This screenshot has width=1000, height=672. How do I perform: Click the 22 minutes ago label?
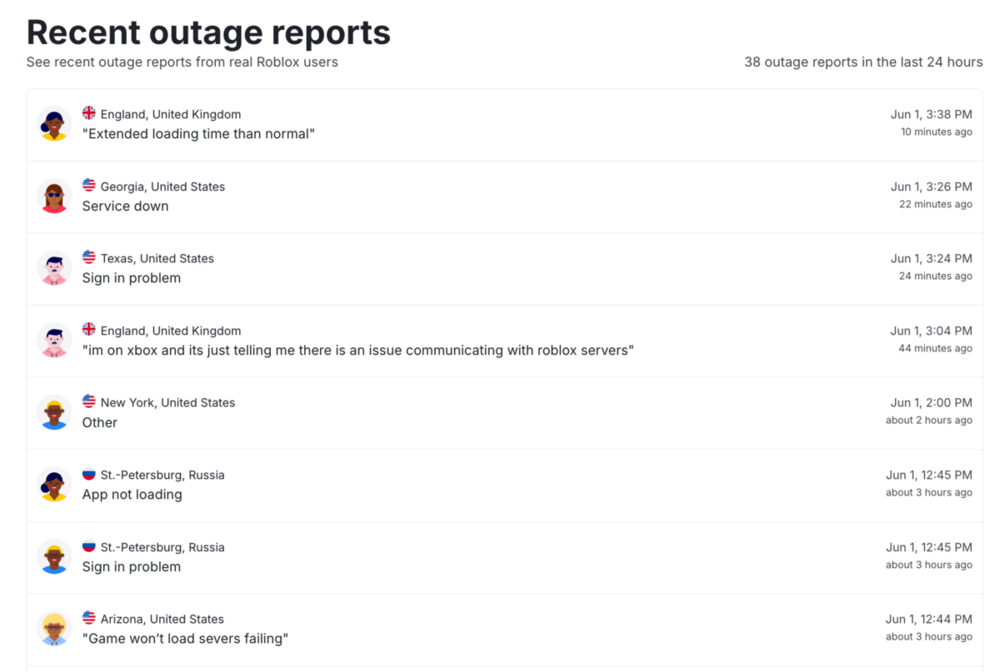coord(936,204)
